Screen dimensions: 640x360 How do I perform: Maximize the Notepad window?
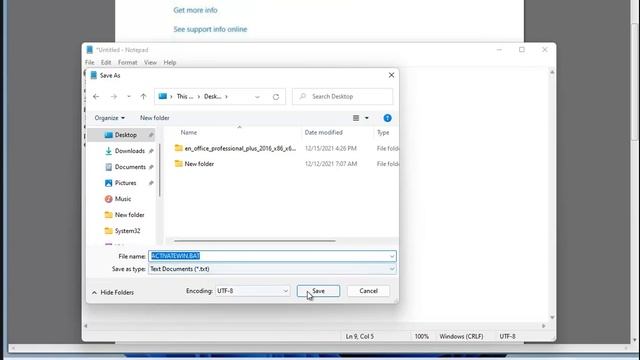point(522,50)
